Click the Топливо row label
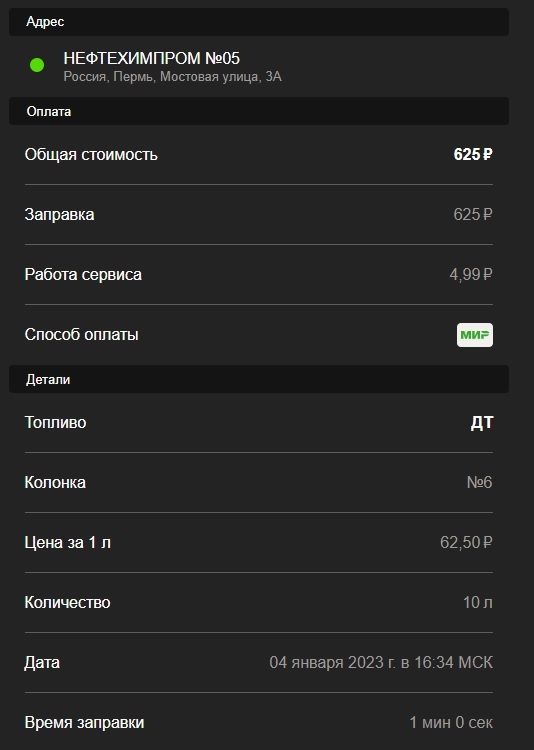The width and height of the screenshot is (534, 750). (56, 423)
